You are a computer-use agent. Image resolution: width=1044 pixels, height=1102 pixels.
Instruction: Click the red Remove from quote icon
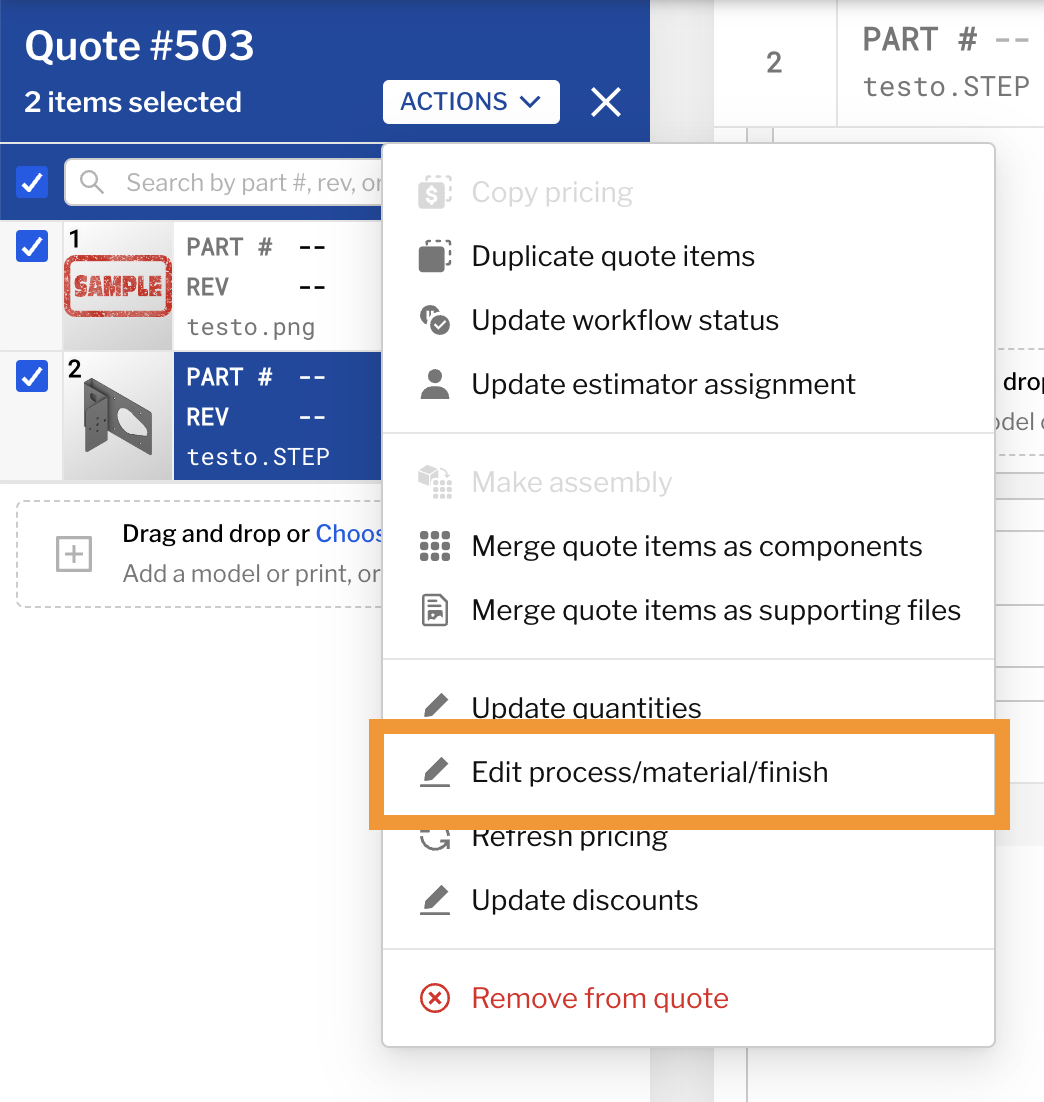(435, 998)
